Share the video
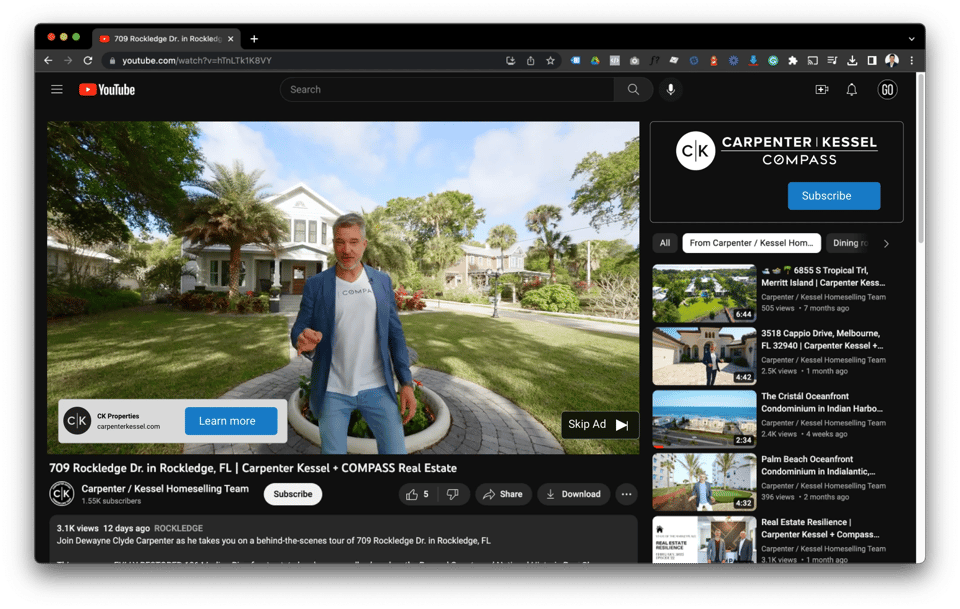Viewport: 960px width, 609px height. click(503, 494)
